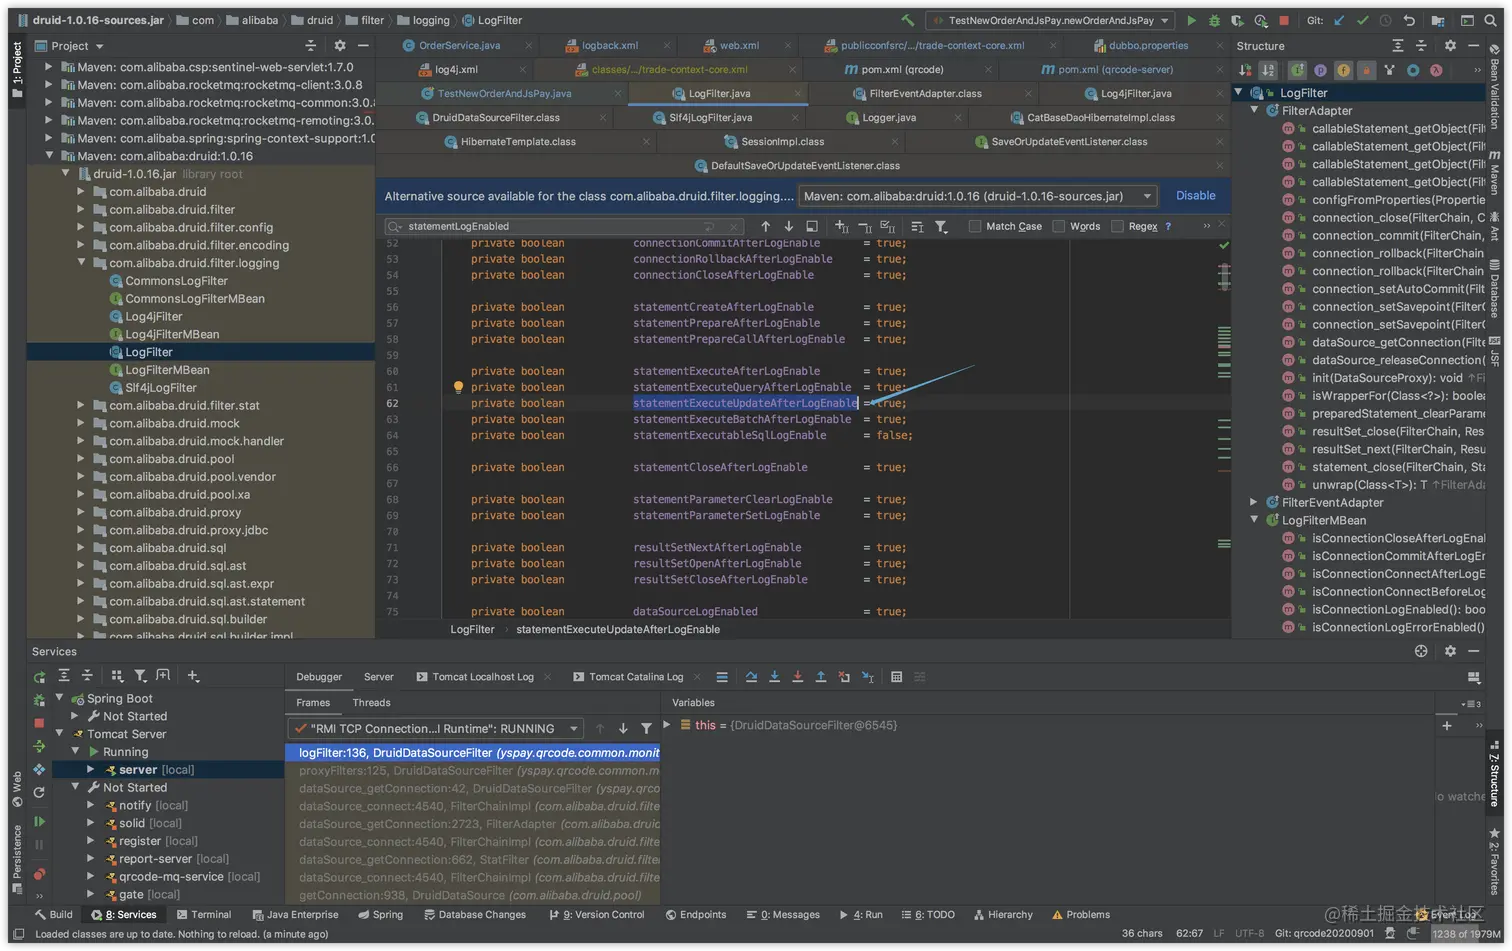Image resolution: width=1512 pixels, height=951 pixels.
Task: Jump to next search occurrence arrow
Action: tap(788, 227)
